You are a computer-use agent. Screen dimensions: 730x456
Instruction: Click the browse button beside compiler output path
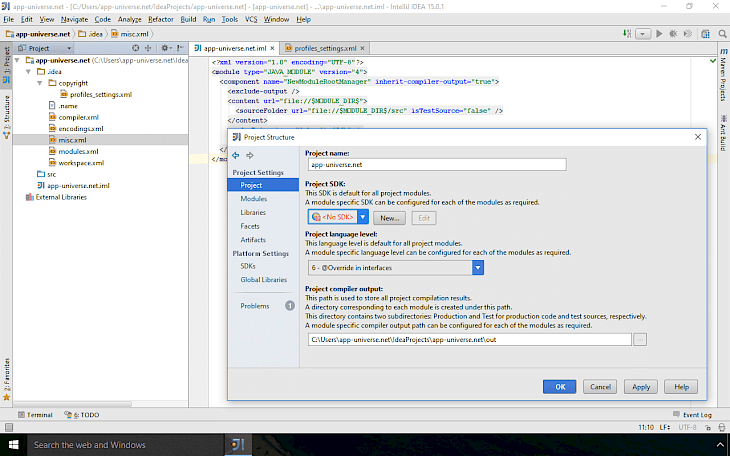pyautogui.click(x=640, y=340)
